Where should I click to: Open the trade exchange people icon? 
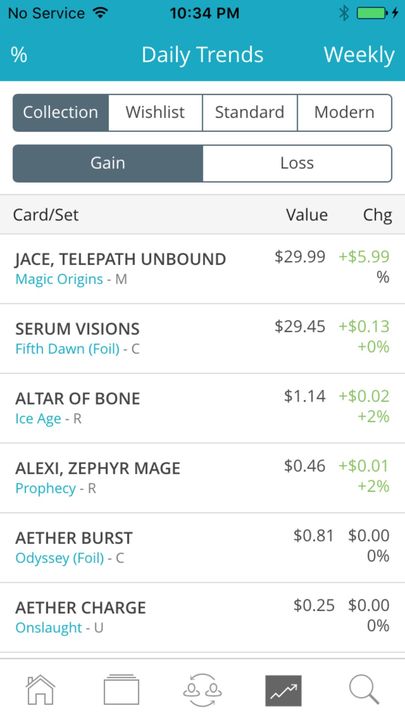coord(202,690)
